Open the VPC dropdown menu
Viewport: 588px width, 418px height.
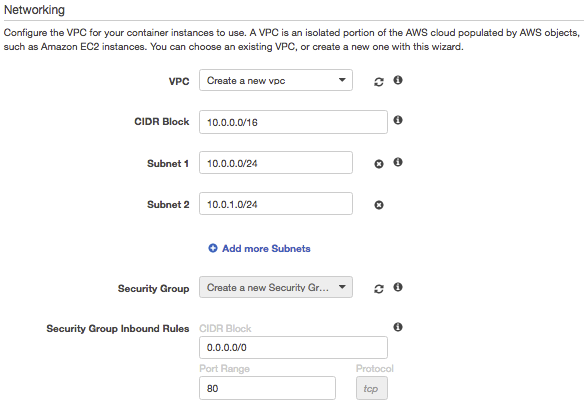(x=276, y=80)
